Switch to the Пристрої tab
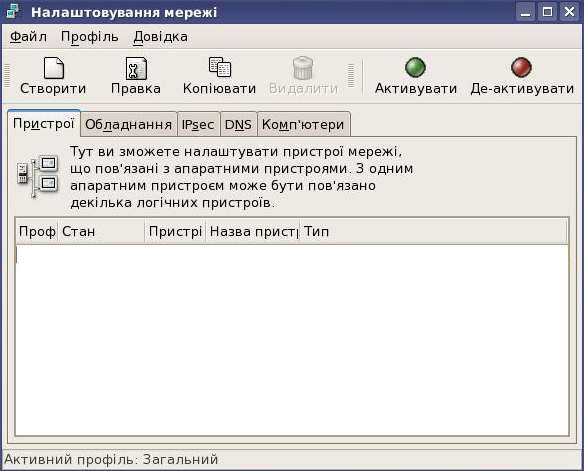Image resolution: width=584 pixels, height=471 pixels. (x=44, y=123)
